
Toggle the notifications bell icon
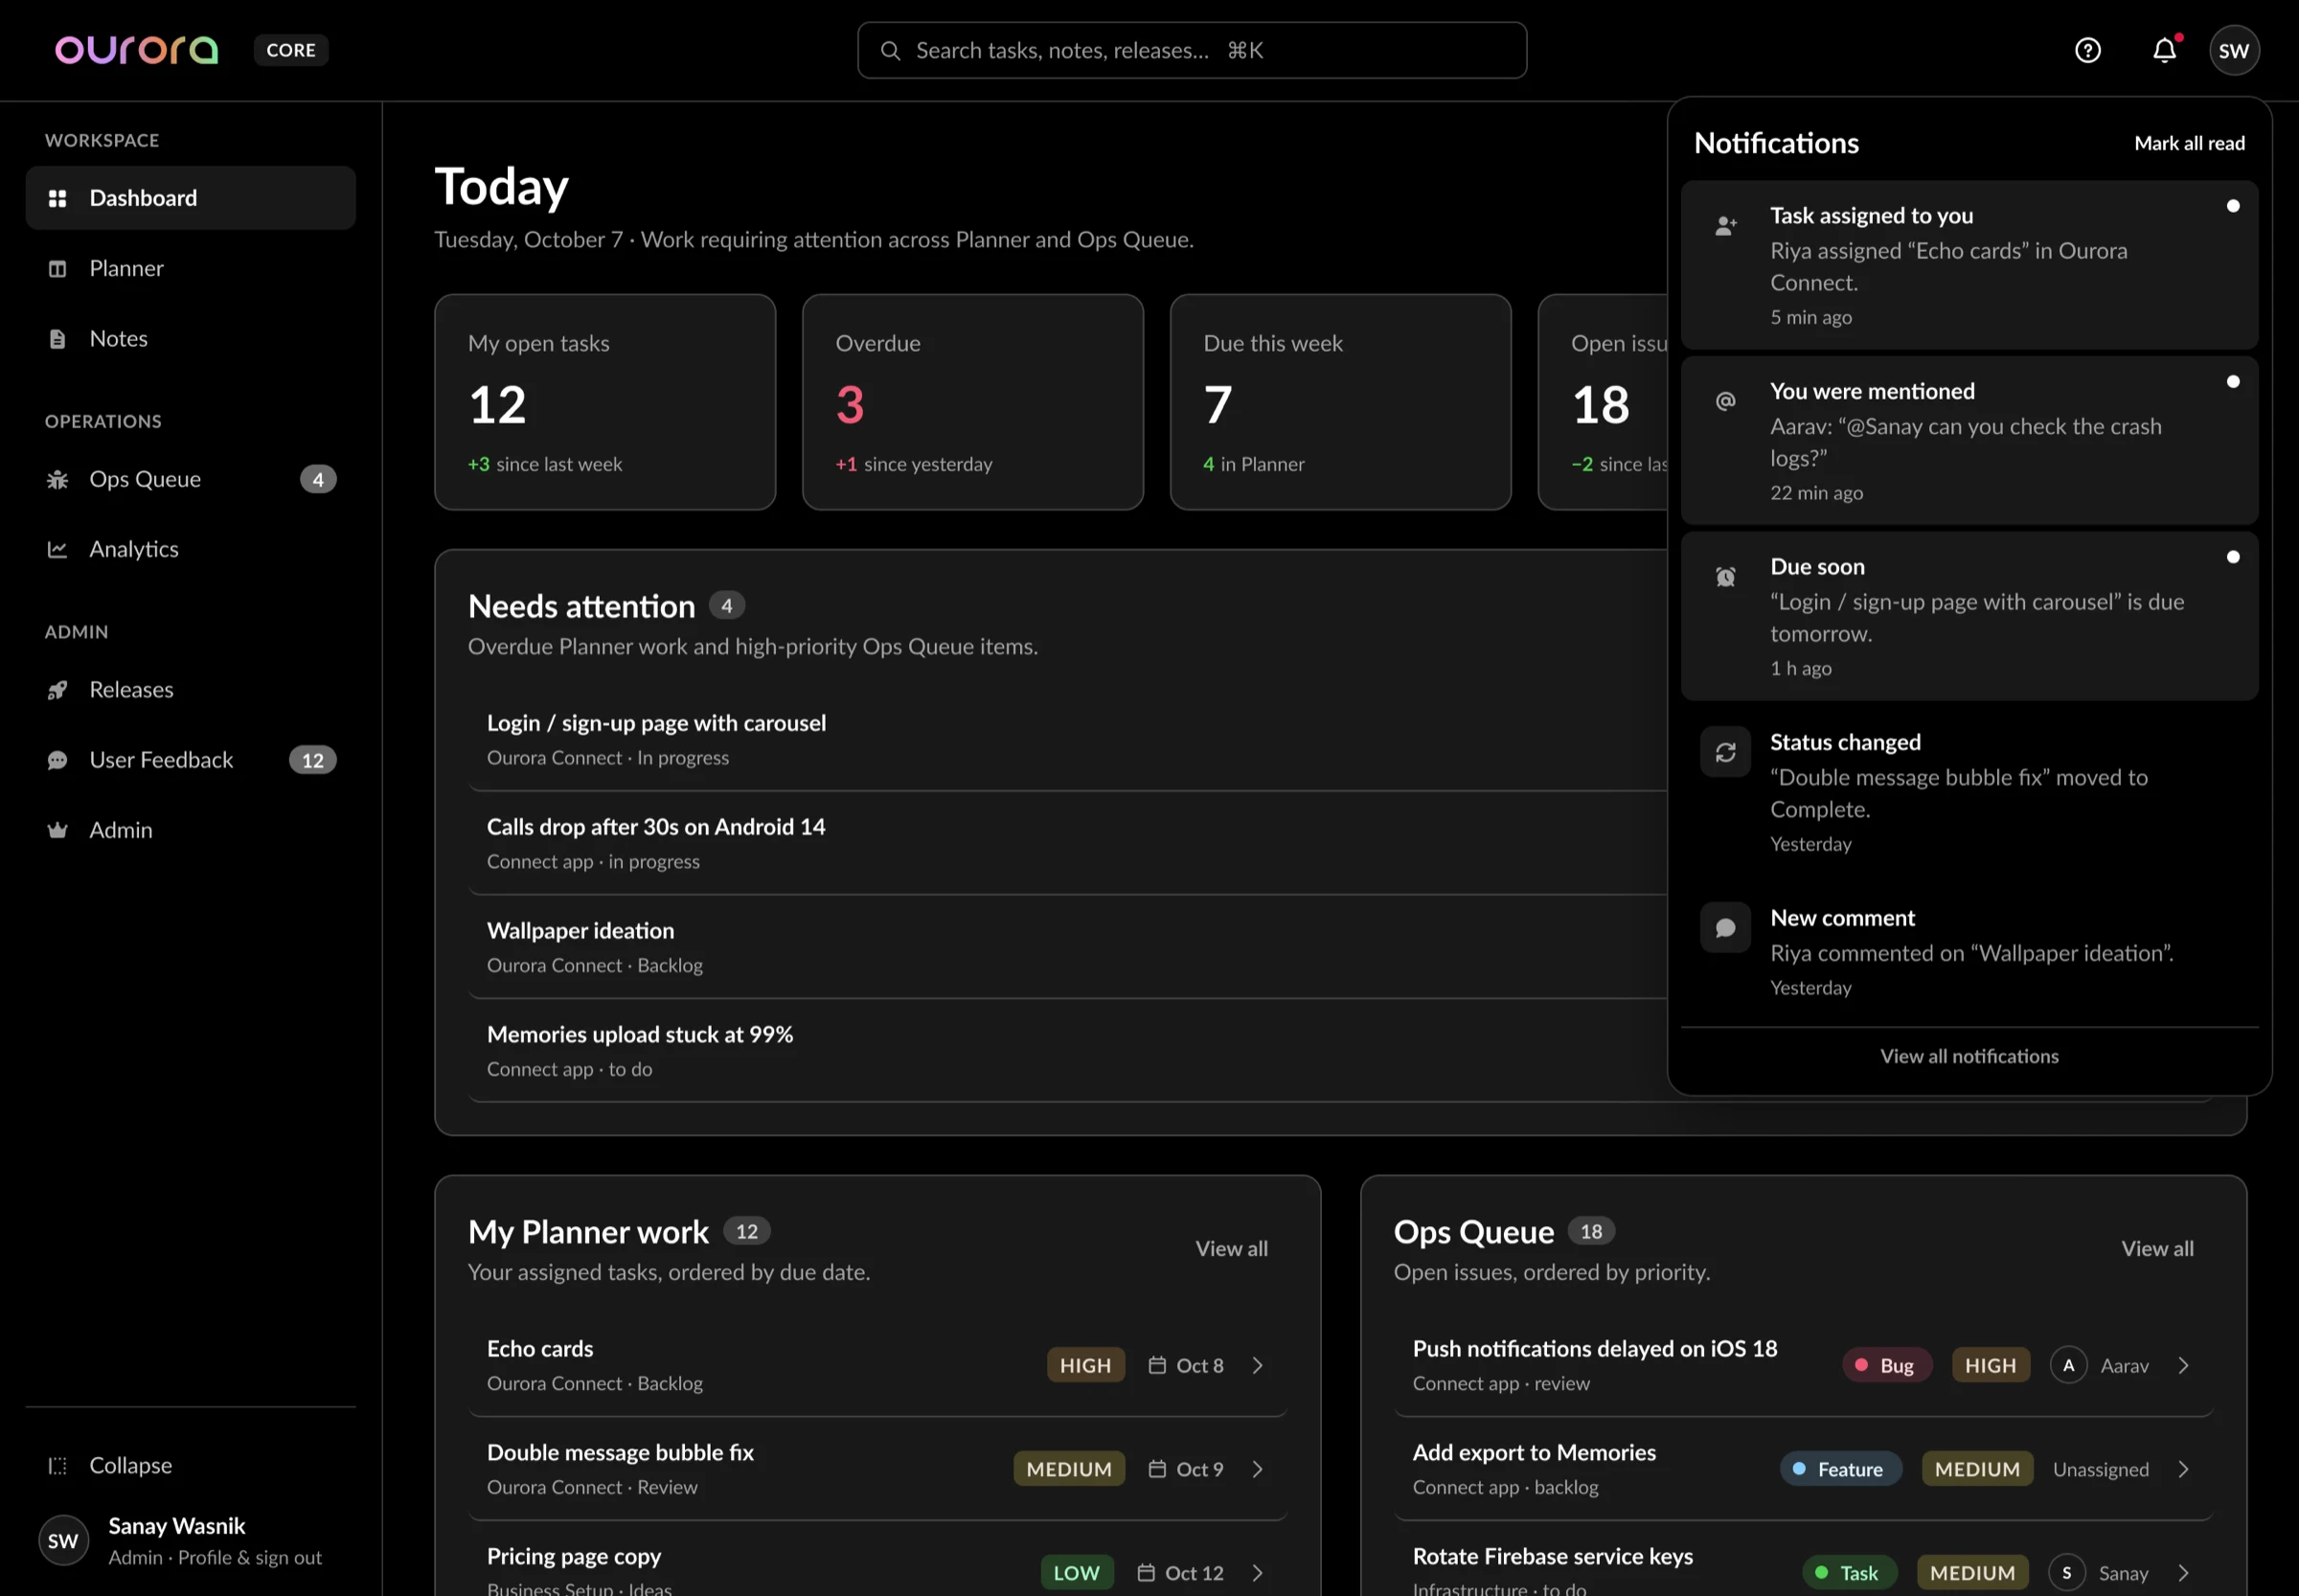2164,50
